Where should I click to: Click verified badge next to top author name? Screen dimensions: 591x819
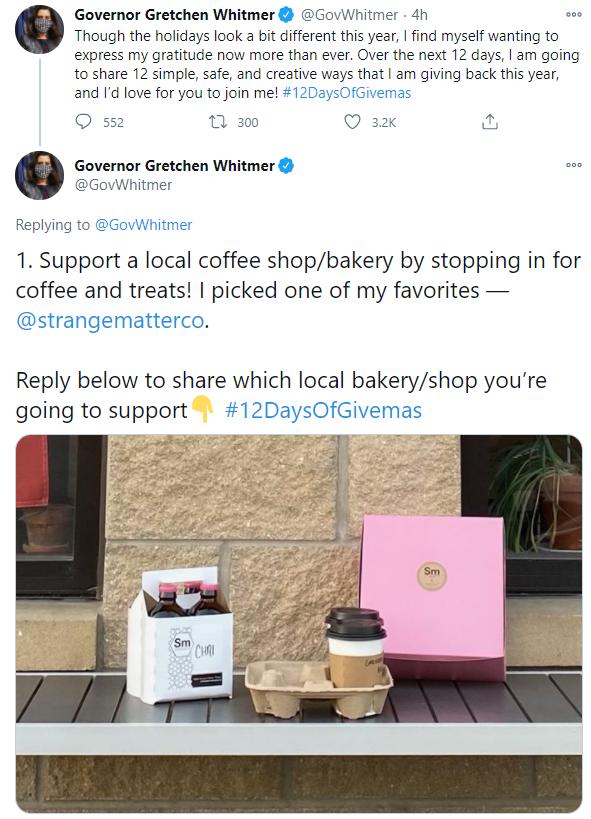click(x=286, y=15)
